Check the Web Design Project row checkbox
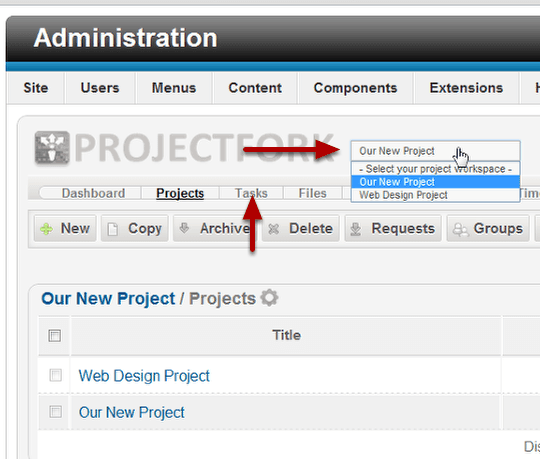The height and width of the screenshot is (459, 540). [x=55, y=375]
